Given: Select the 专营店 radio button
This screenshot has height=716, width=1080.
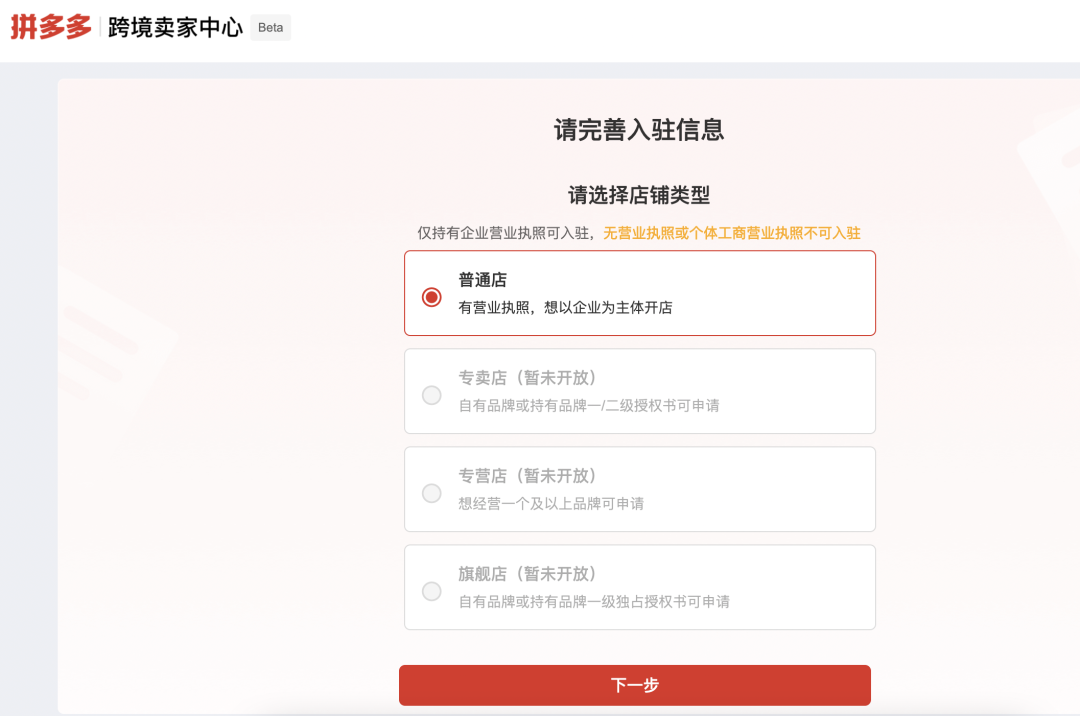Looking at the screenshot, I should [432, 493].
